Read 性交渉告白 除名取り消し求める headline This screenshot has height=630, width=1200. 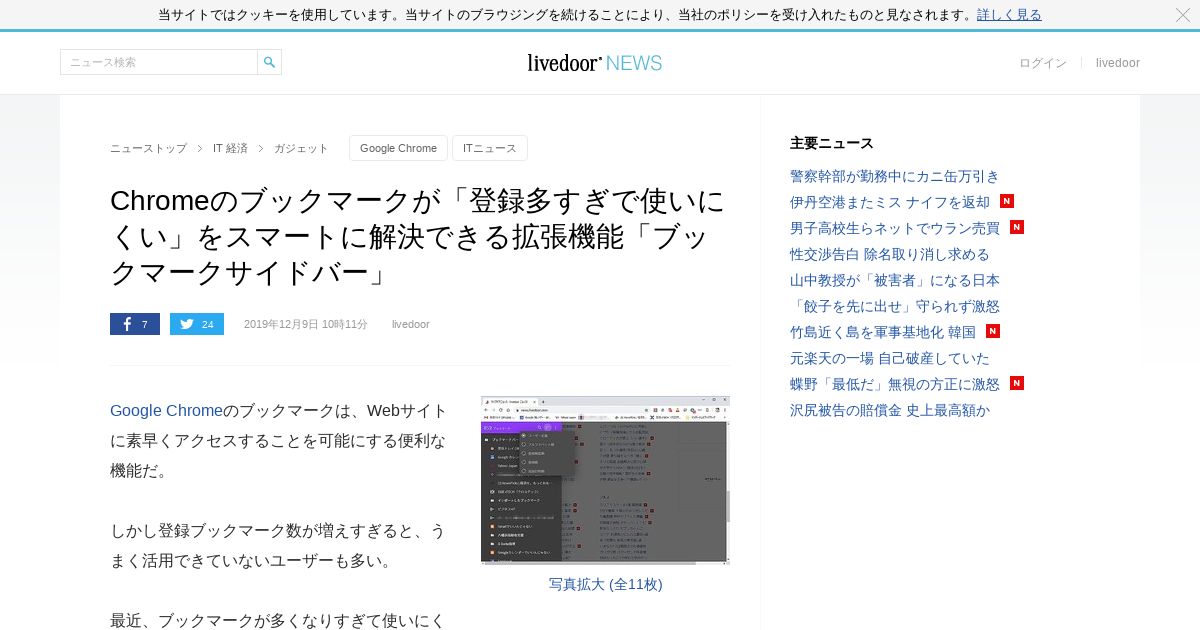tap(890, 254)
